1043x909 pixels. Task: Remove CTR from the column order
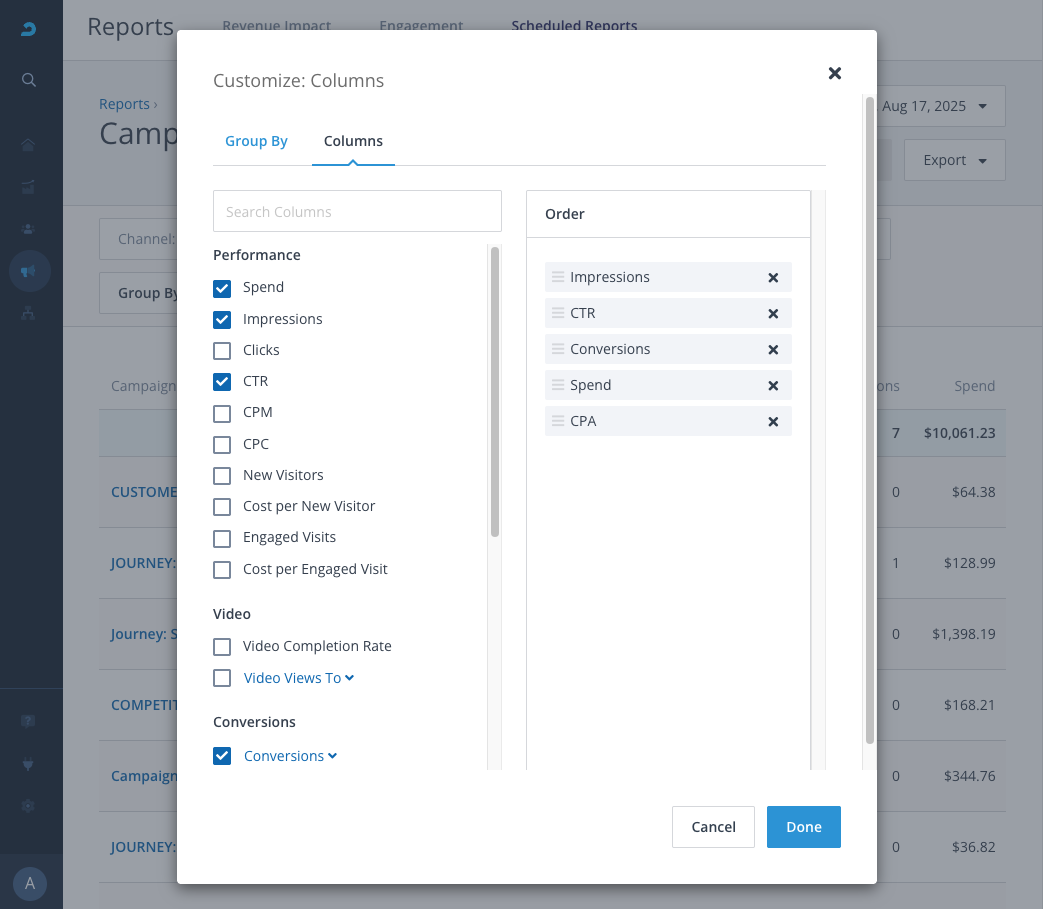[x=773, y=314]
